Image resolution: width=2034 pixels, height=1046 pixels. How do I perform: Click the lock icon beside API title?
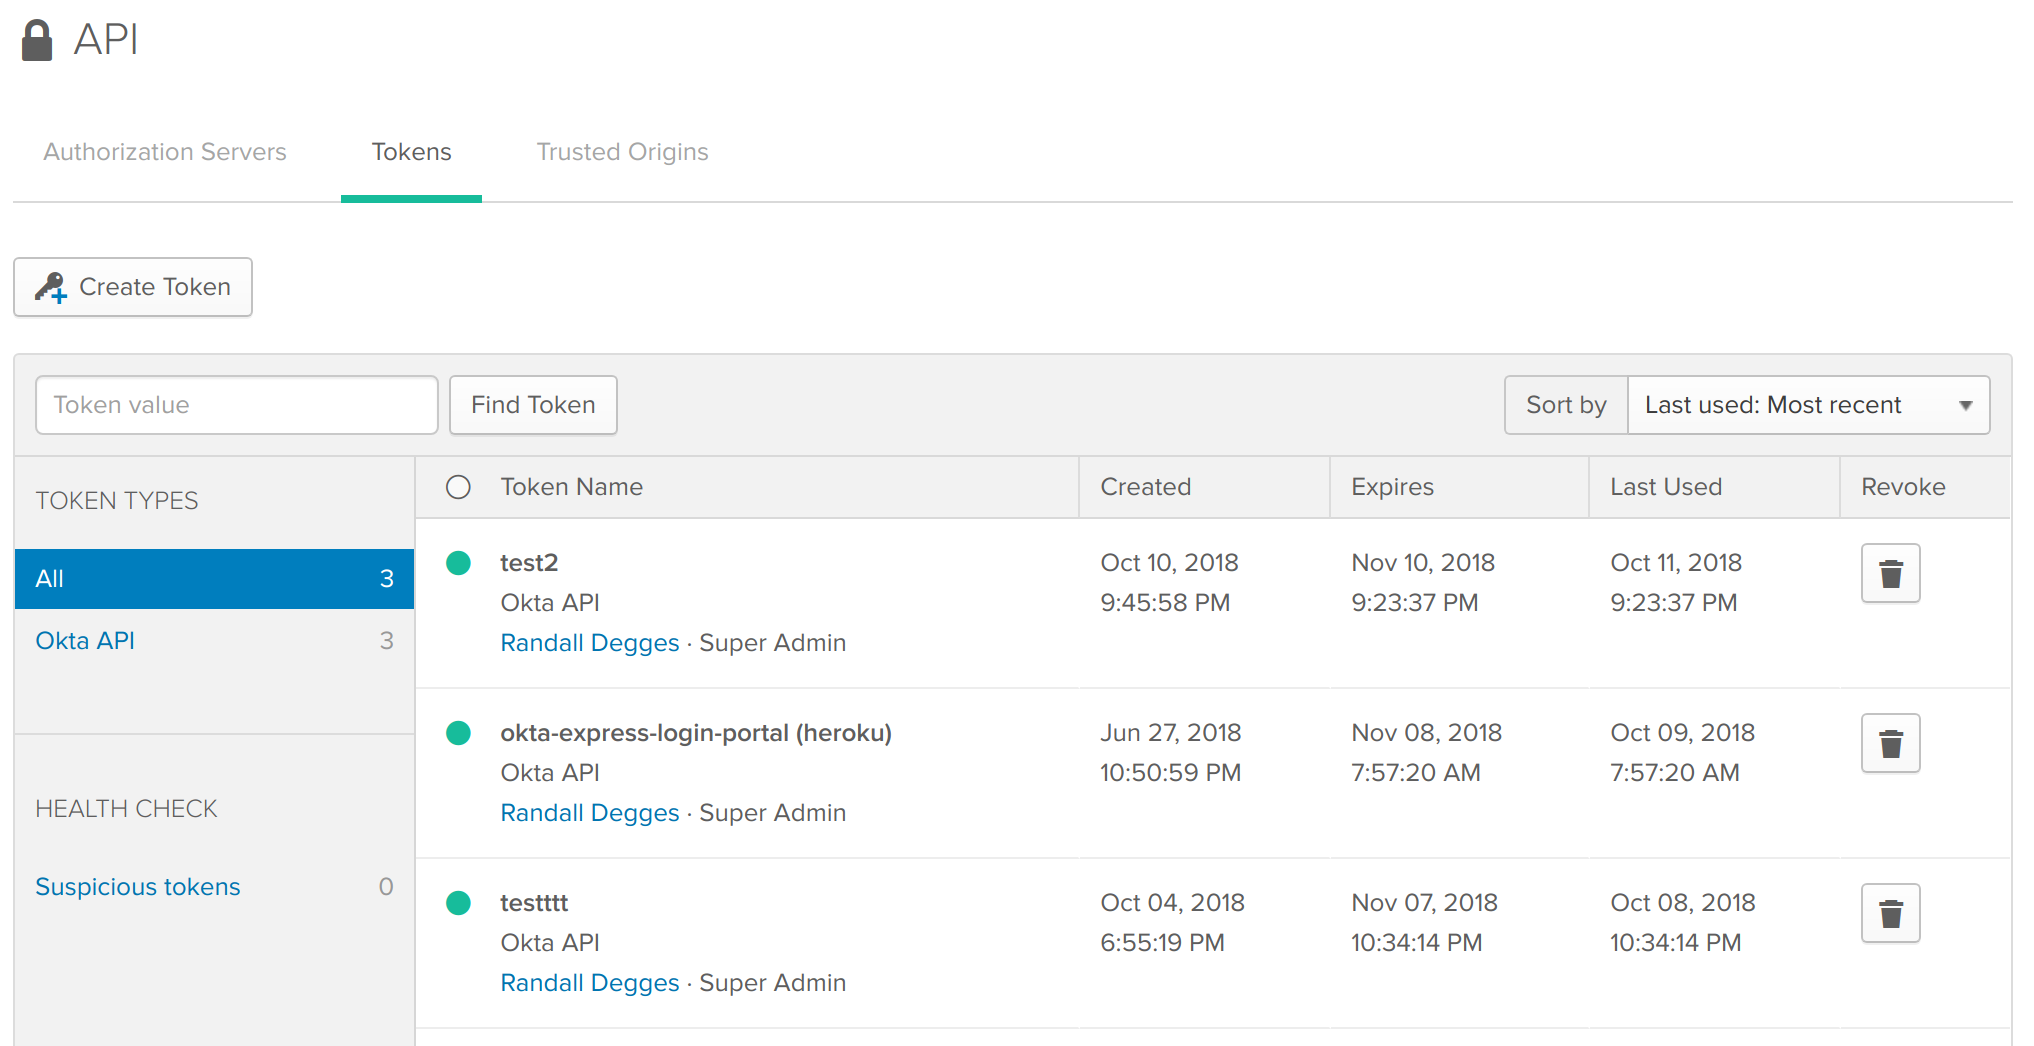pyautogui.click(x=37, y=41)
